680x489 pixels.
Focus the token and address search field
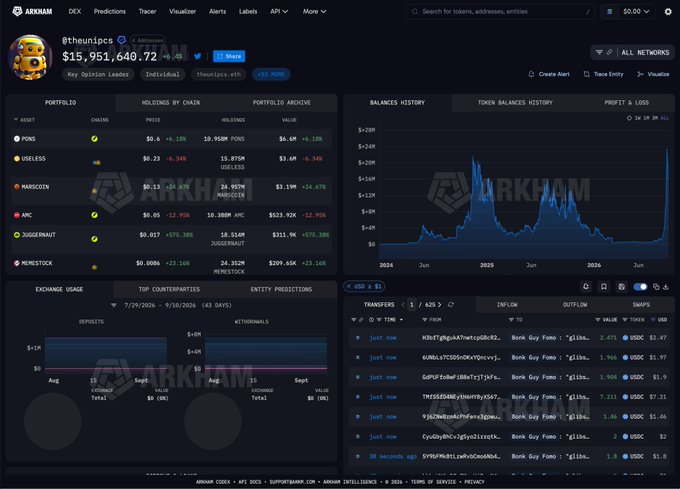[x=500, y=12]
